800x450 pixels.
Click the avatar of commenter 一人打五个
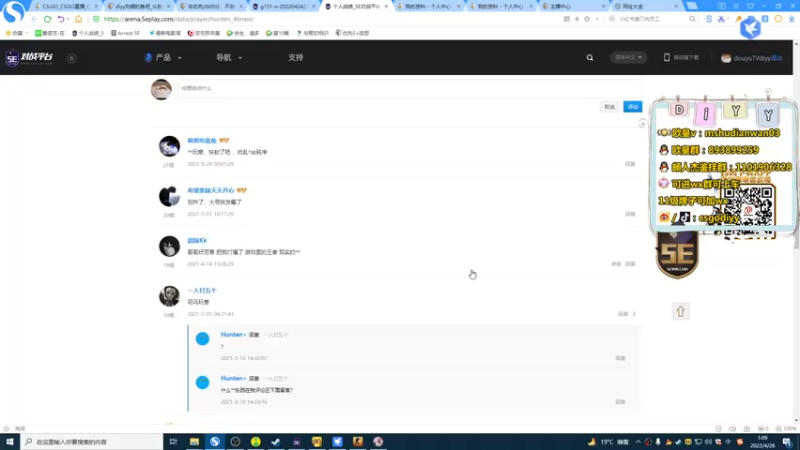(x=169, y=296)
